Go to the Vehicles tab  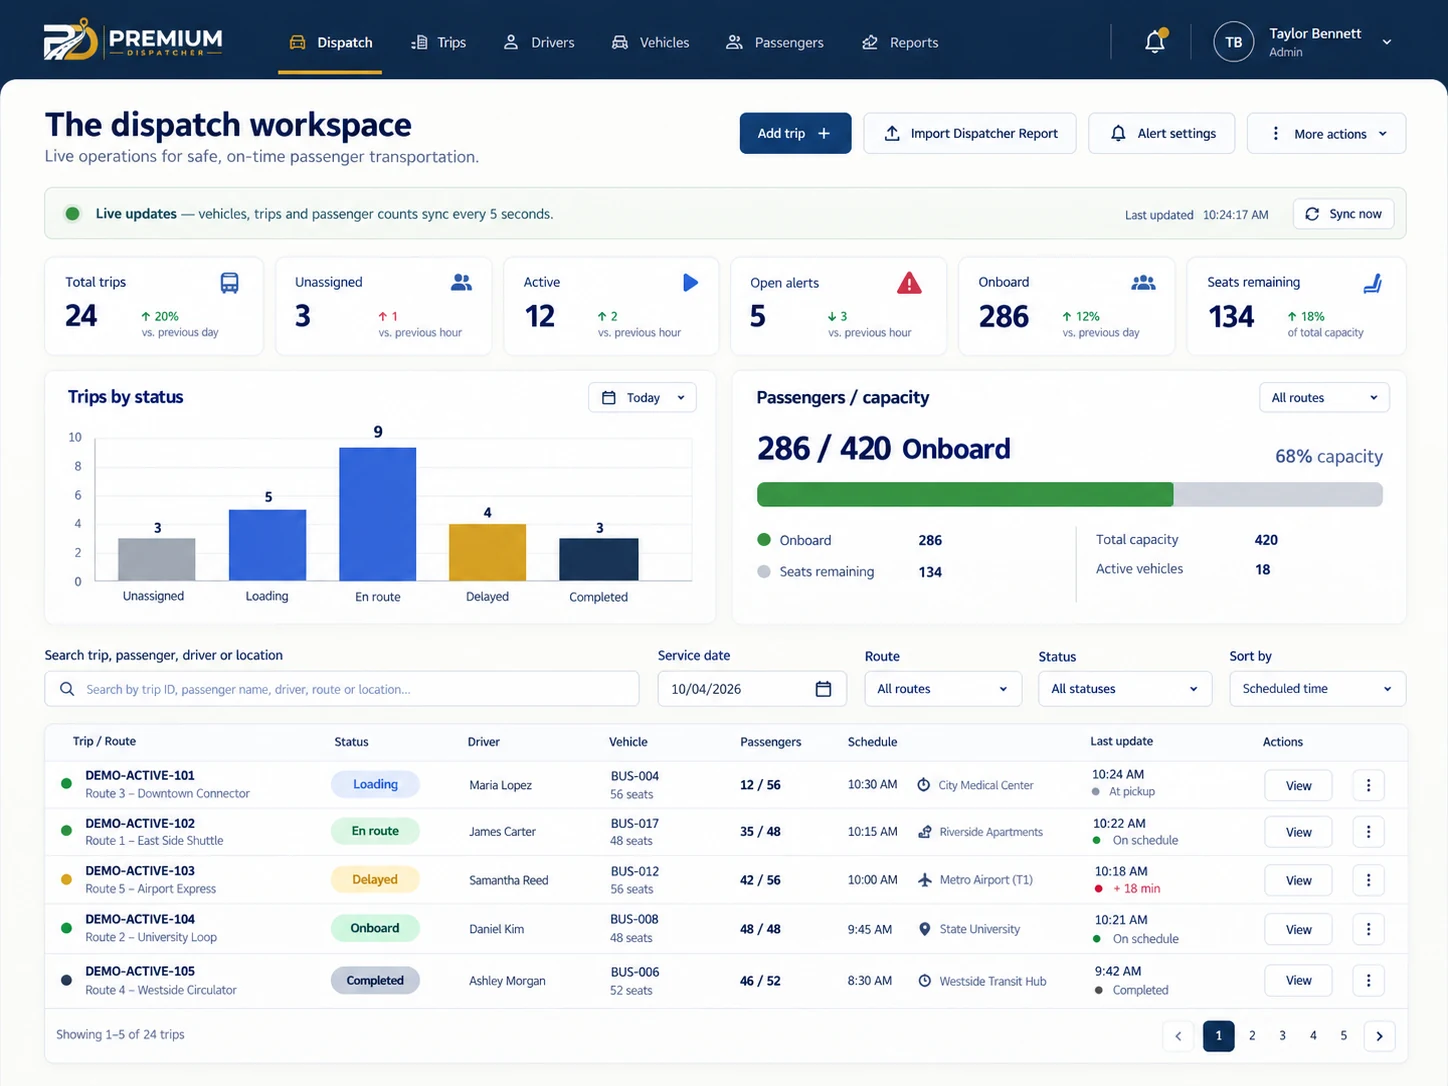pos(650,42)
